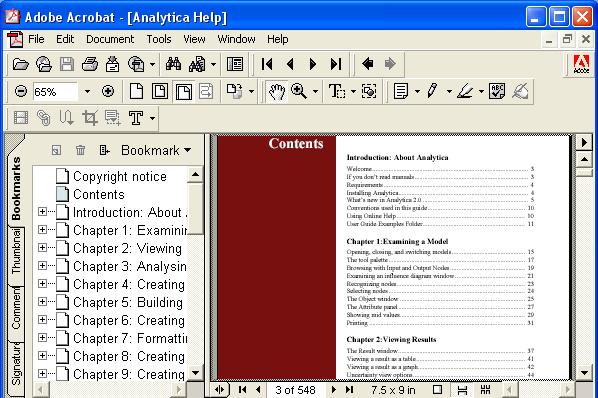Click the zoom in plus button

point(108,91)
